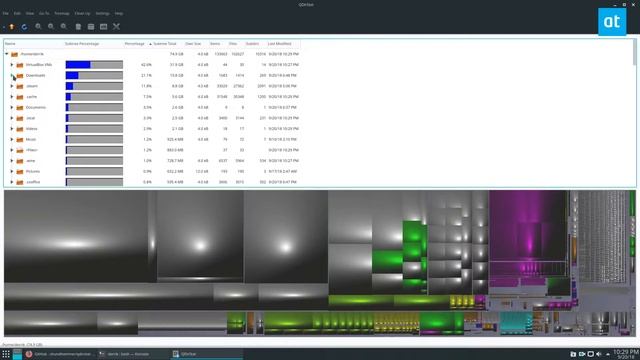Click the cyan treemap tile
Image resolution: width=640 pixels, height=360 pixels.
pyautogui.click(x=516, y=322)
